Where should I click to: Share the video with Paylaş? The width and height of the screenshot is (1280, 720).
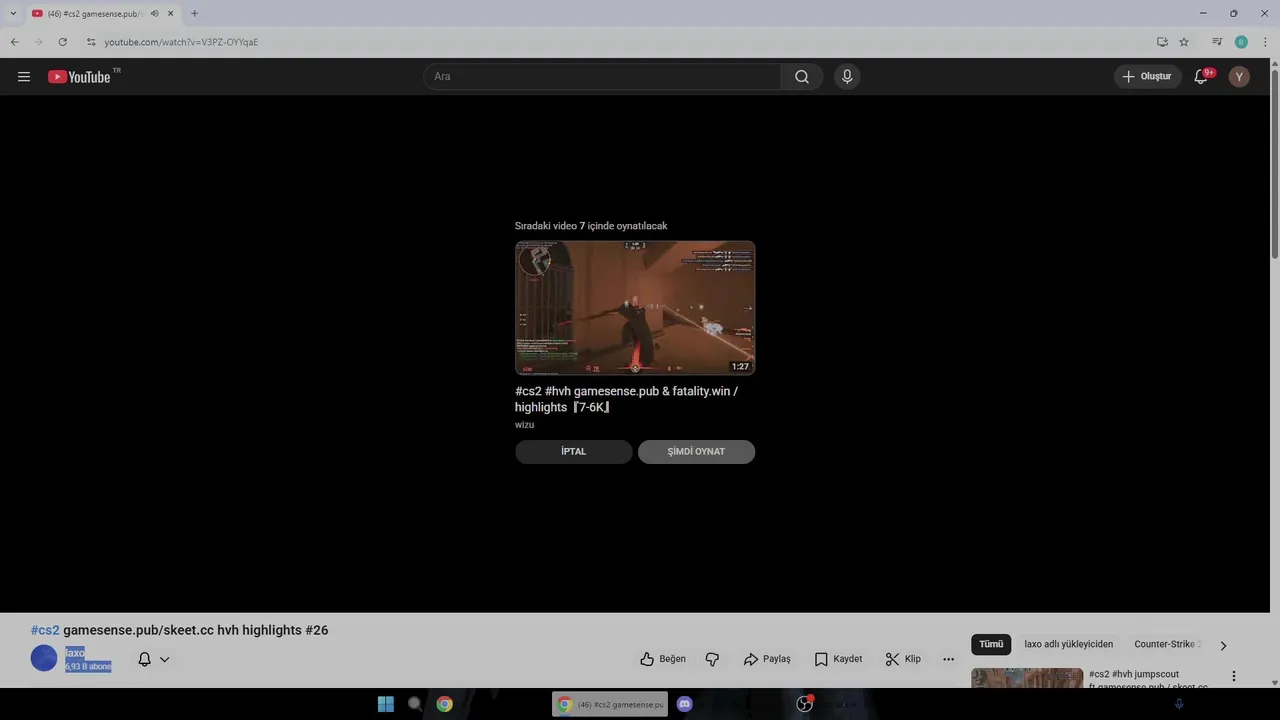(x=767, y=659)
